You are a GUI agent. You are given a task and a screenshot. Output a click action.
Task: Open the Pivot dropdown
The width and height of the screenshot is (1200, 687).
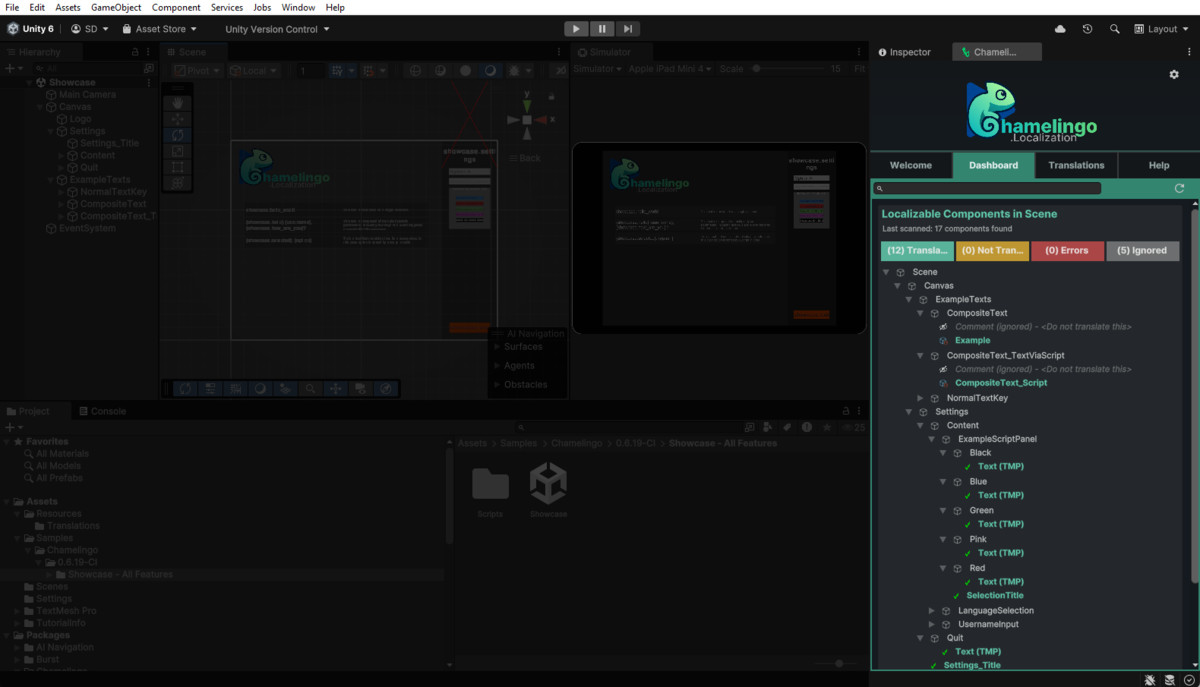pos(195,70)
